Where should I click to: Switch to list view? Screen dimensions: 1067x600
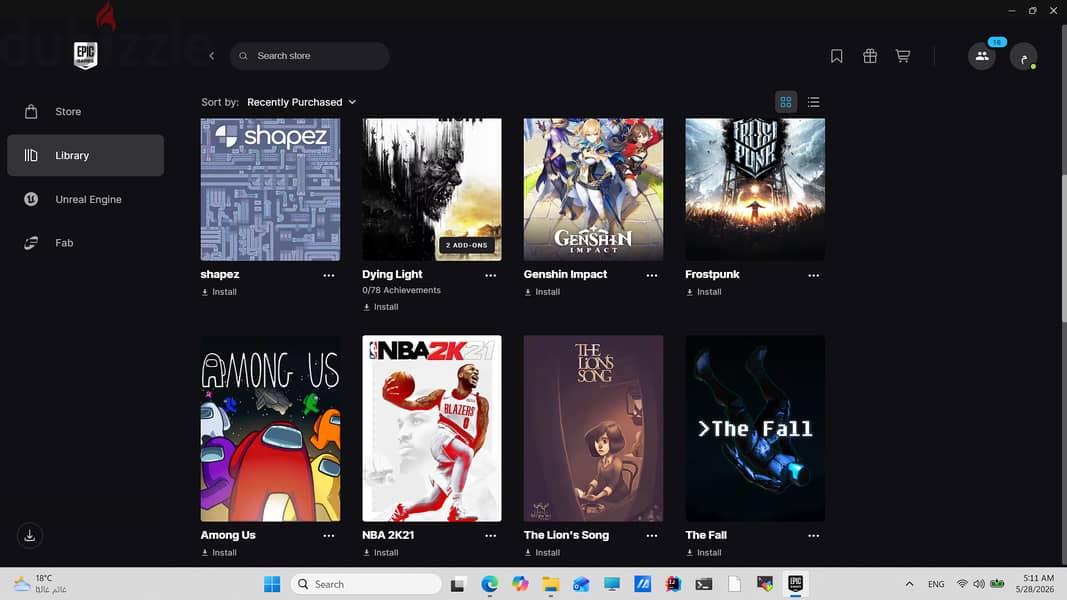pos(813,102)
